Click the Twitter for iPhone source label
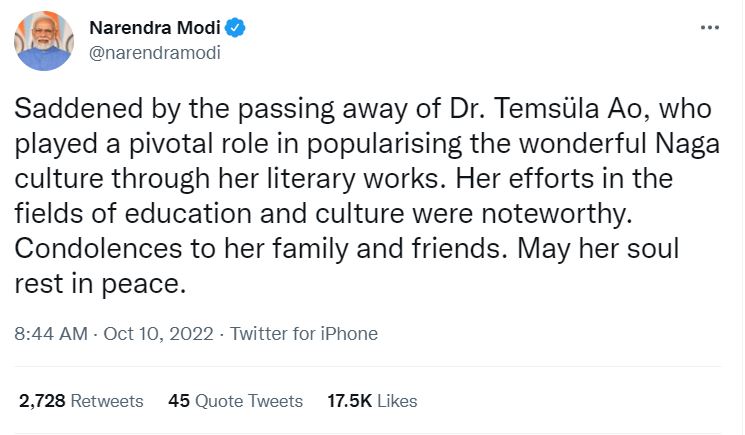 (304, 334)
